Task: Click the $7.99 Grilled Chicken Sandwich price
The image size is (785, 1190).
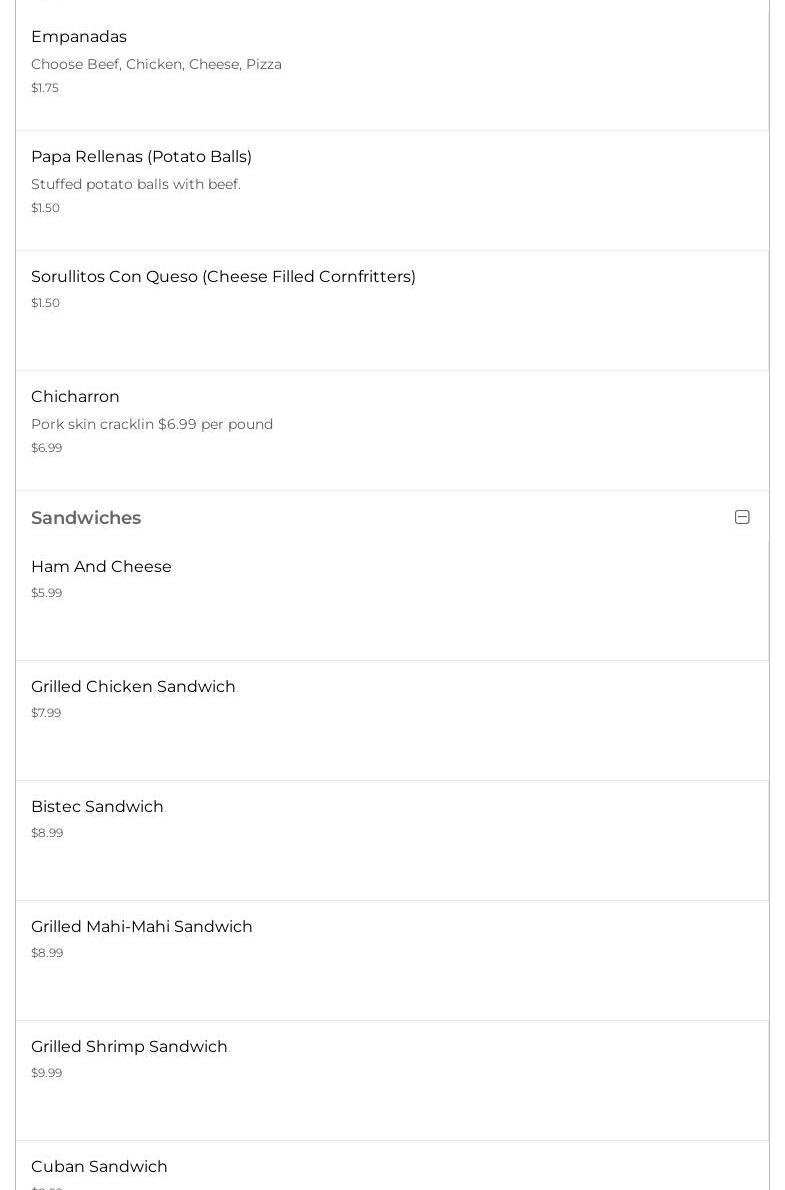Action: click(46, 713)
